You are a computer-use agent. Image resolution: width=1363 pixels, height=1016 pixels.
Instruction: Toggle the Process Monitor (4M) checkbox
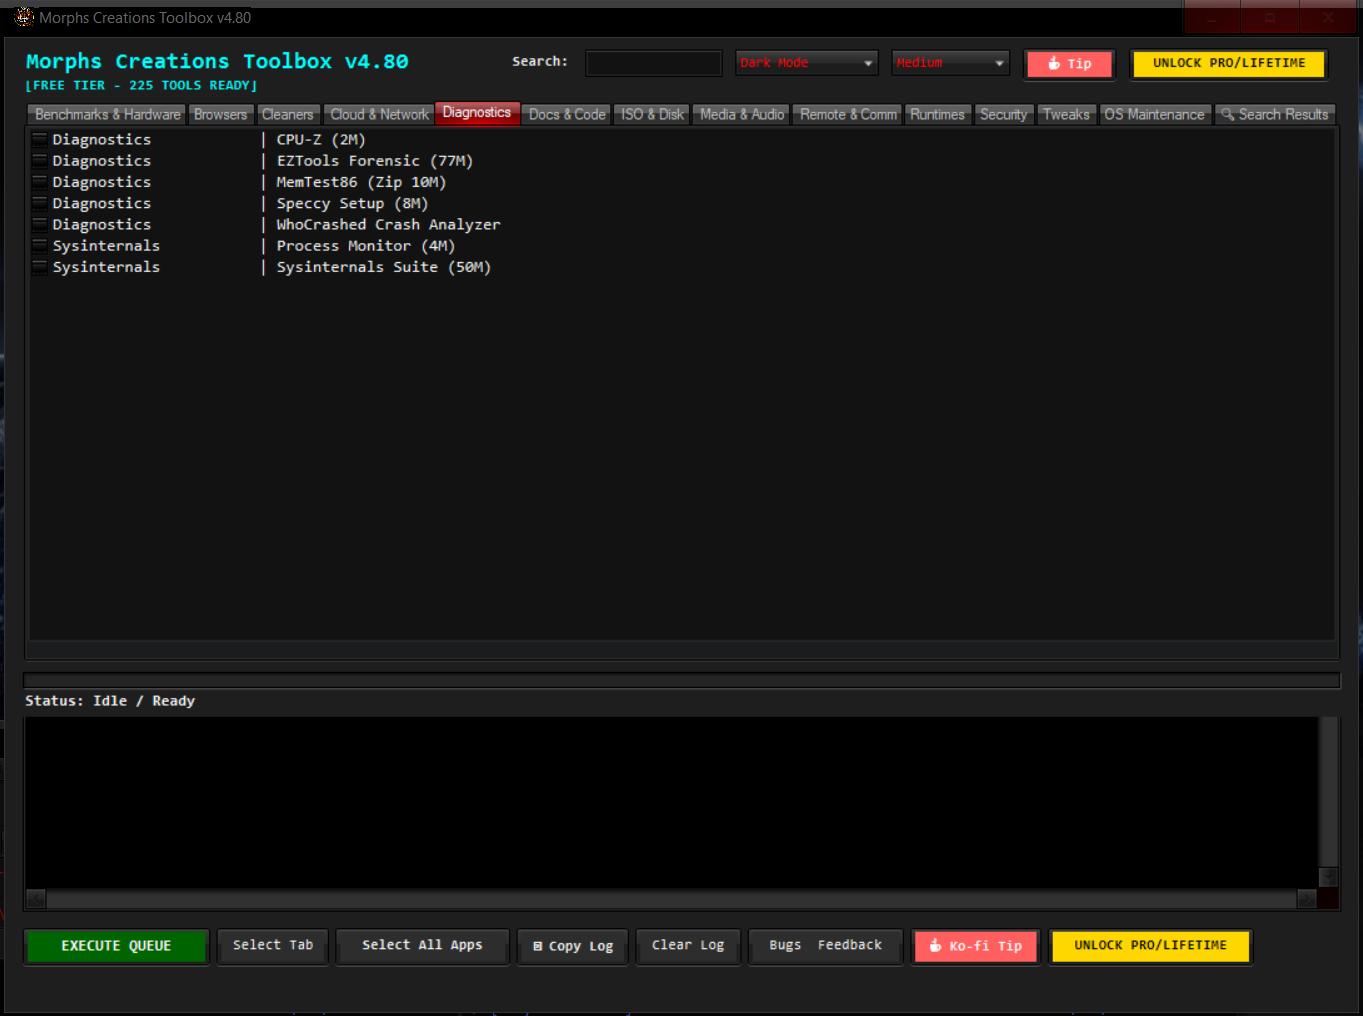tap(40, 245)
